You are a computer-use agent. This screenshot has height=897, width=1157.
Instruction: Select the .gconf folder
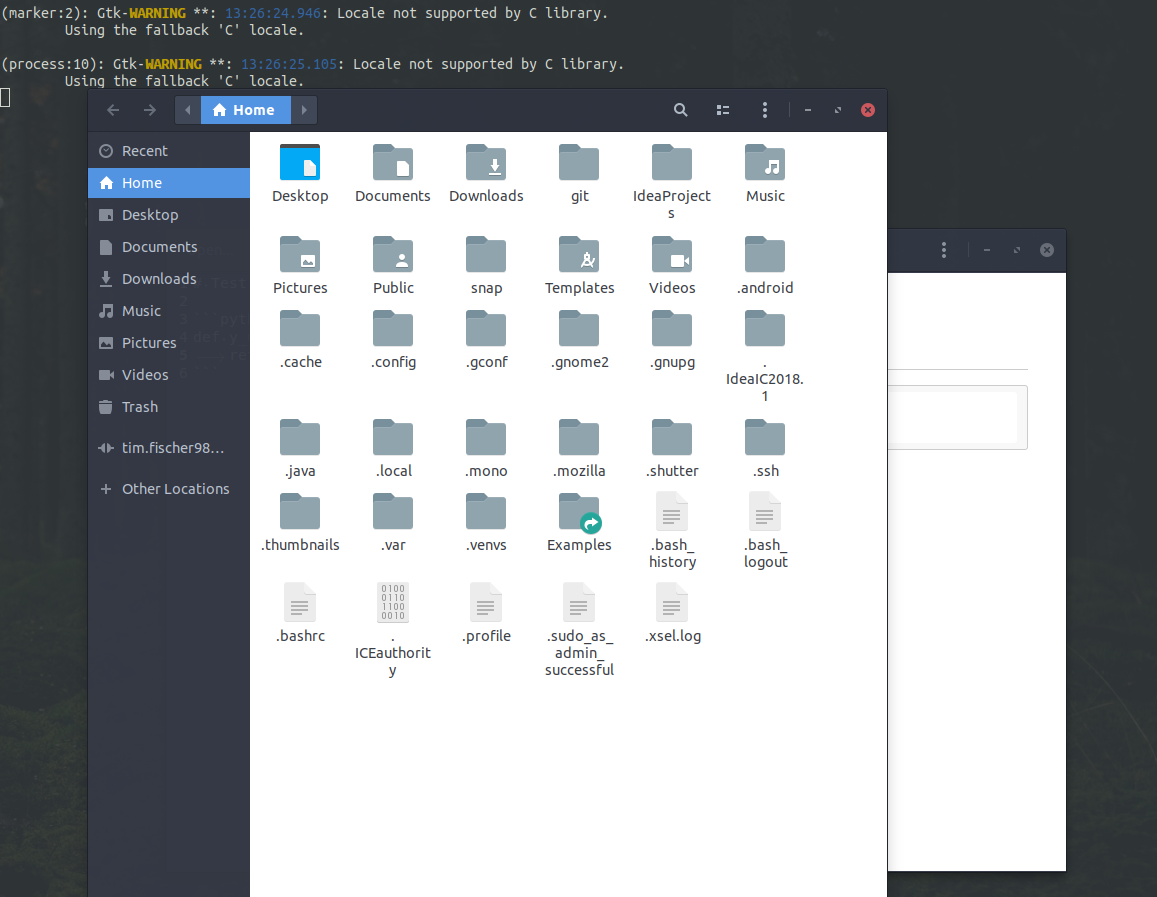coord(486,329)
